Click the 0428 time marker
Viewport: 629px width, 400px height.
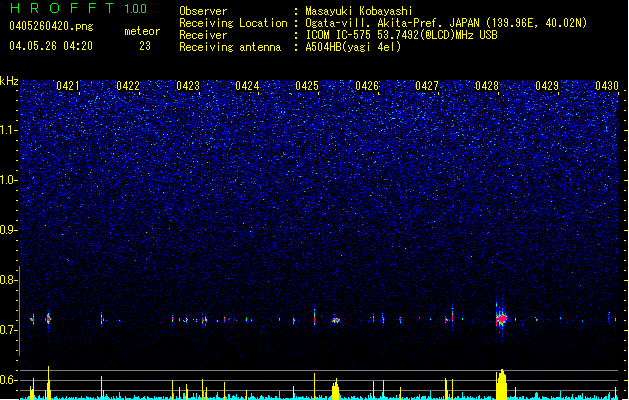[487, 86]
